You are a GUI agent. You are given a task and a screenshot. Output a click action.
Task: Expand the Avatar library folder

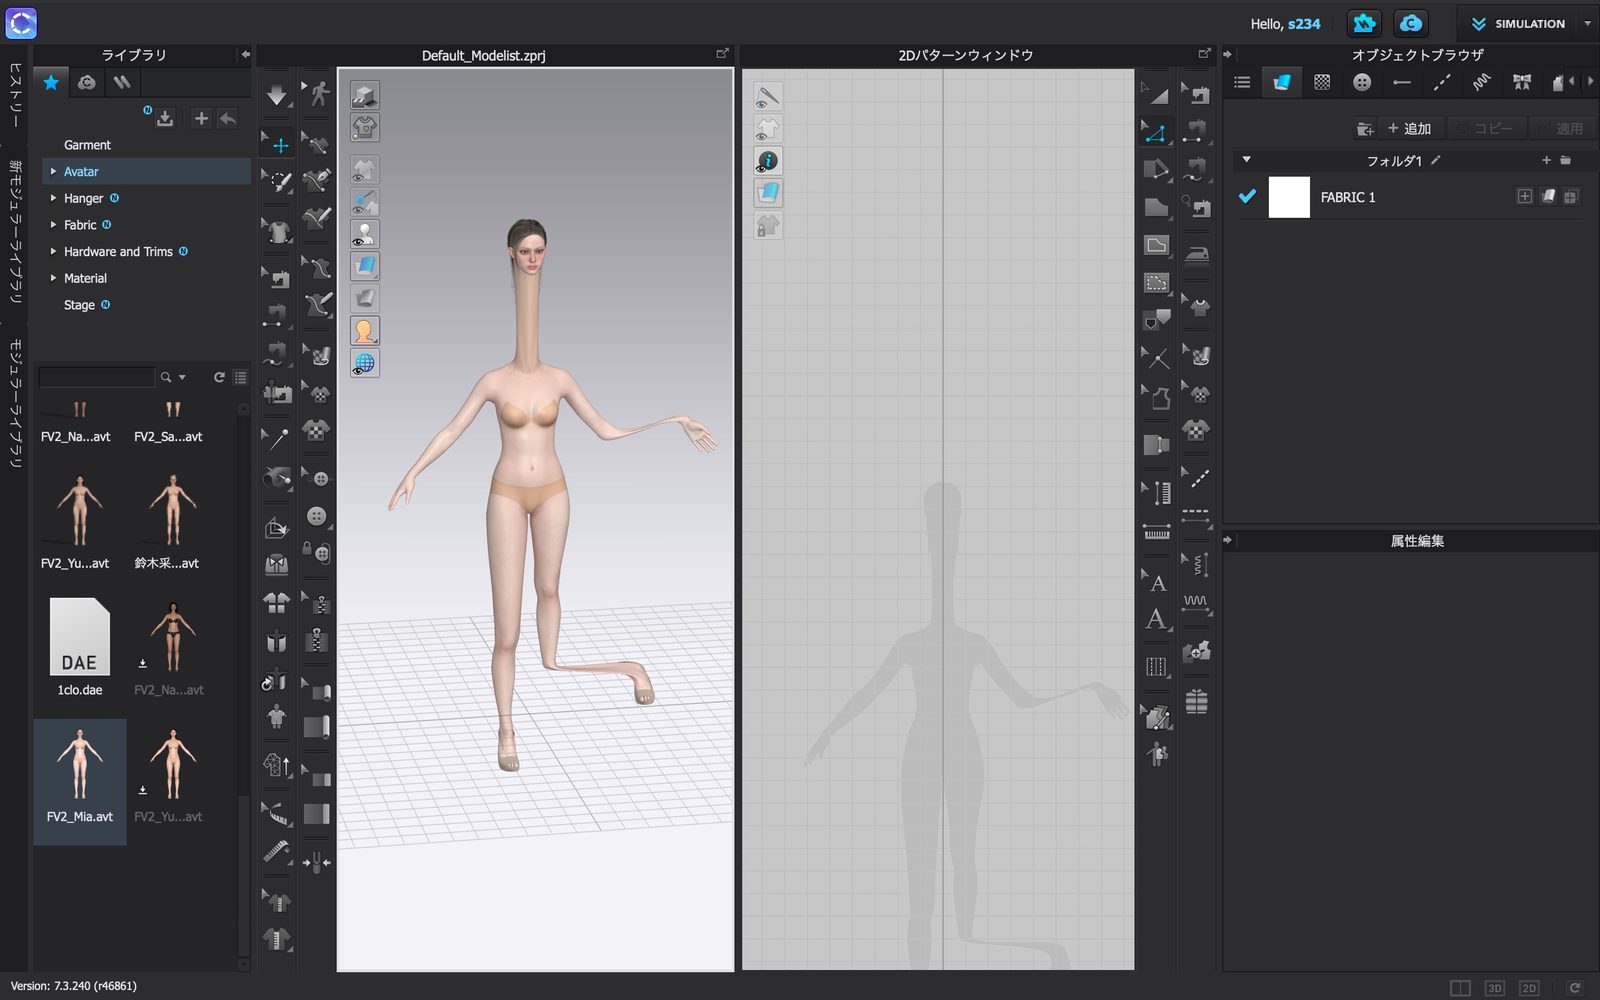coord(53,171)
